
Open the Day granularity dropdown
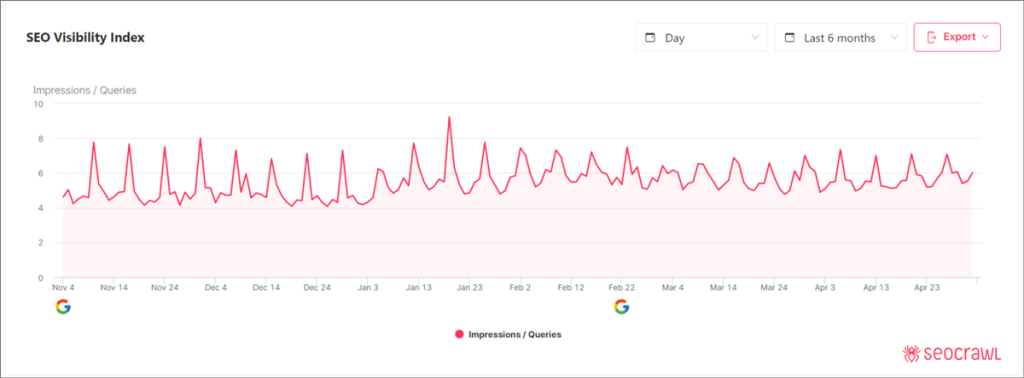(701, 37)
